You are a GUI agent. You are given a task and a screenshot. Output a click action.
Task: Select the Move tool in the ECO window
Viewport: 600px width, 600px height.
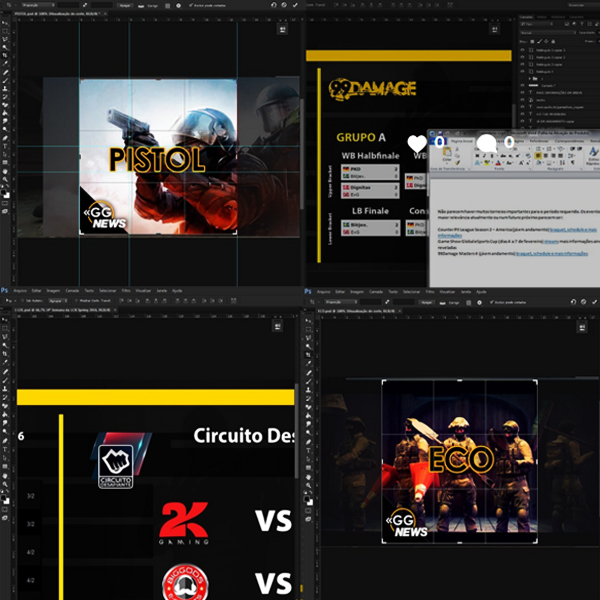point(308,320)
